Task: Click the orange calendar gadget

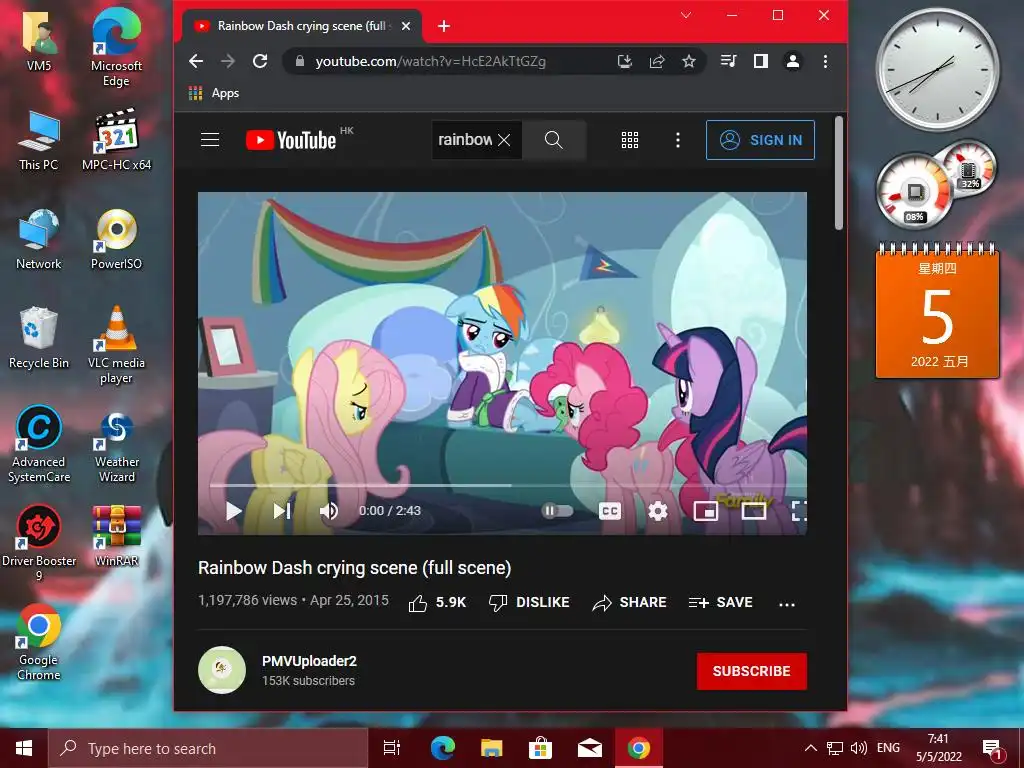Action: [937, 311]
